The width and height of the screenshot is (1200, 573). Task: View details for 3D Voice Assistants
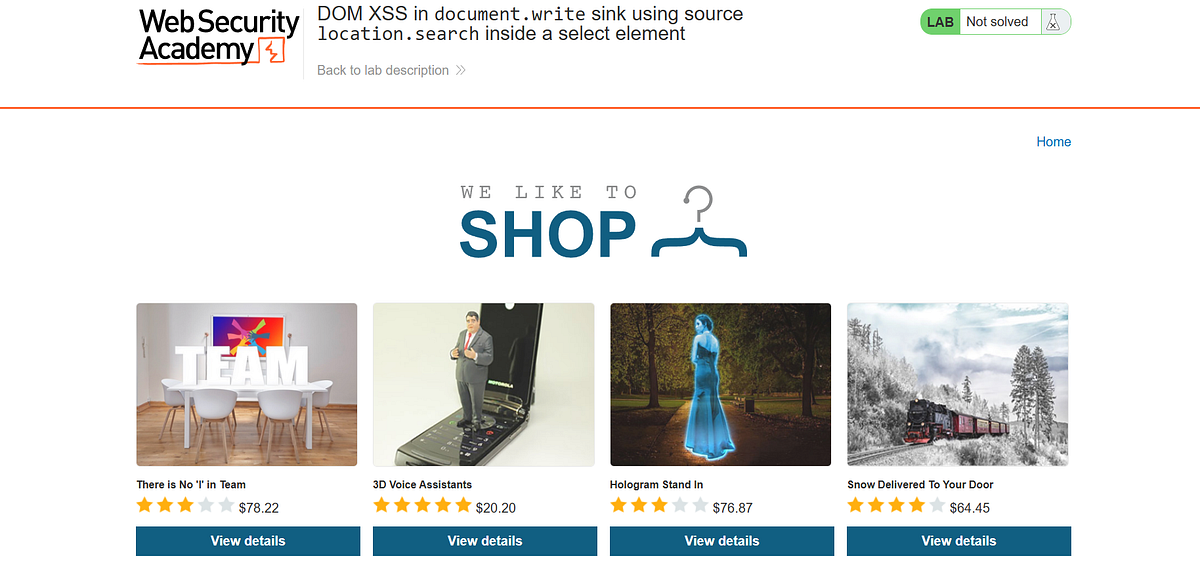485,541
